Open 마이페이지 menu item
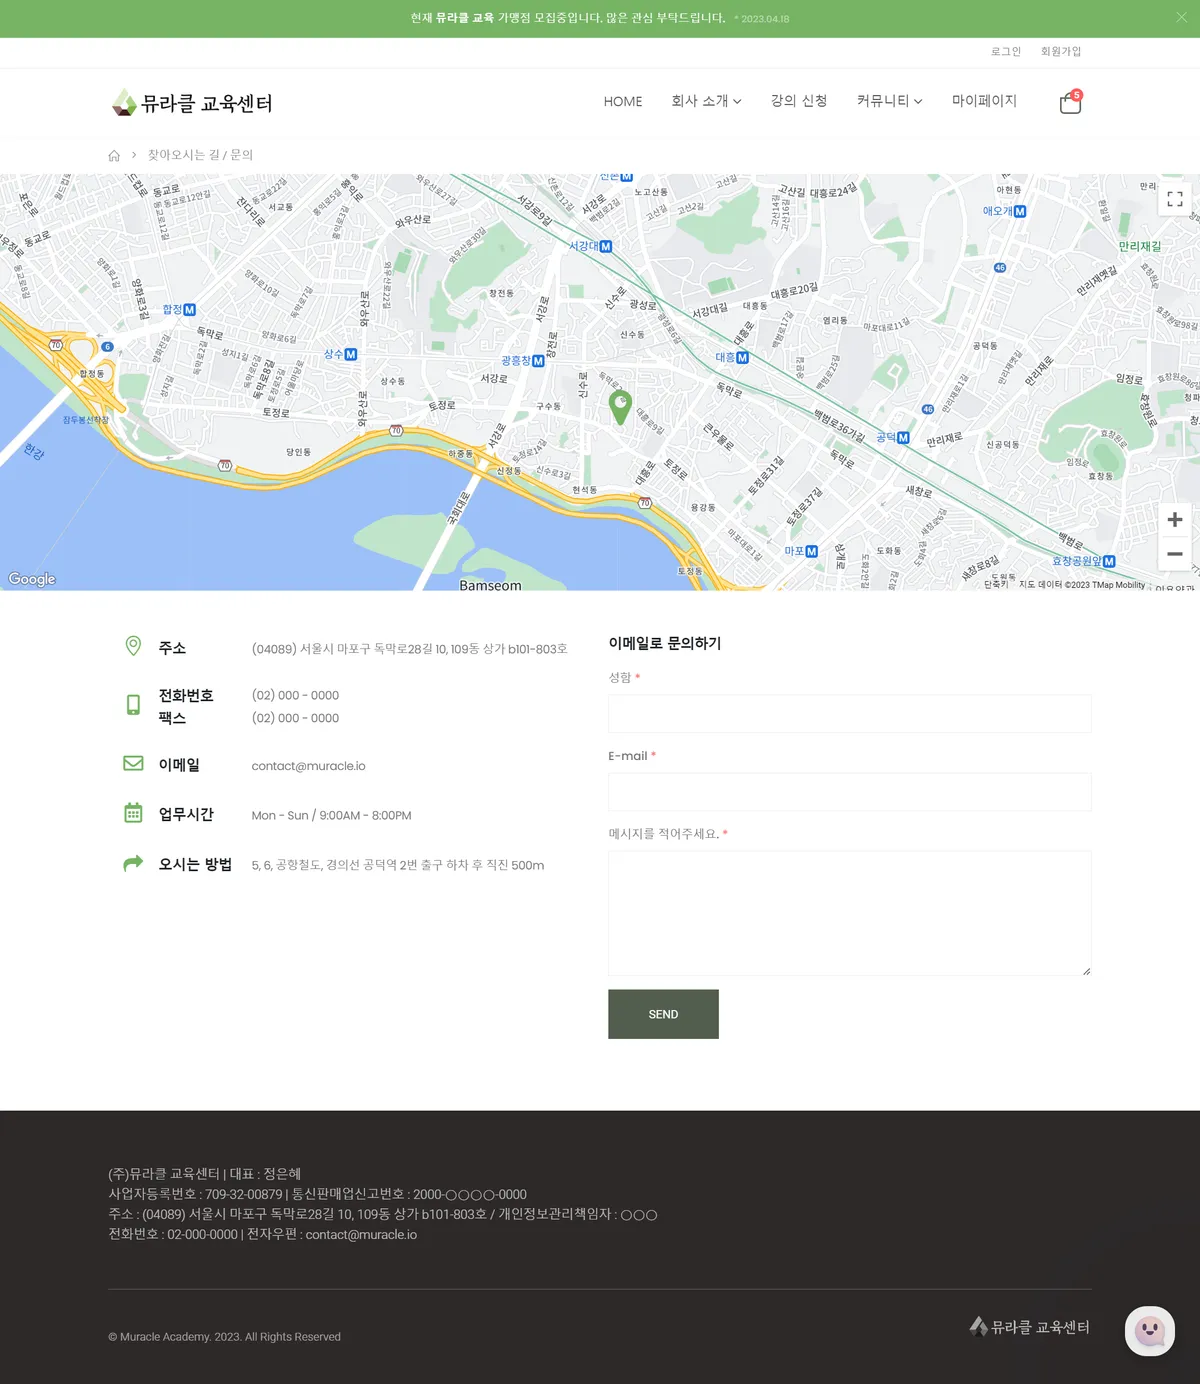1200x1384 pixels. pos(984,101)
